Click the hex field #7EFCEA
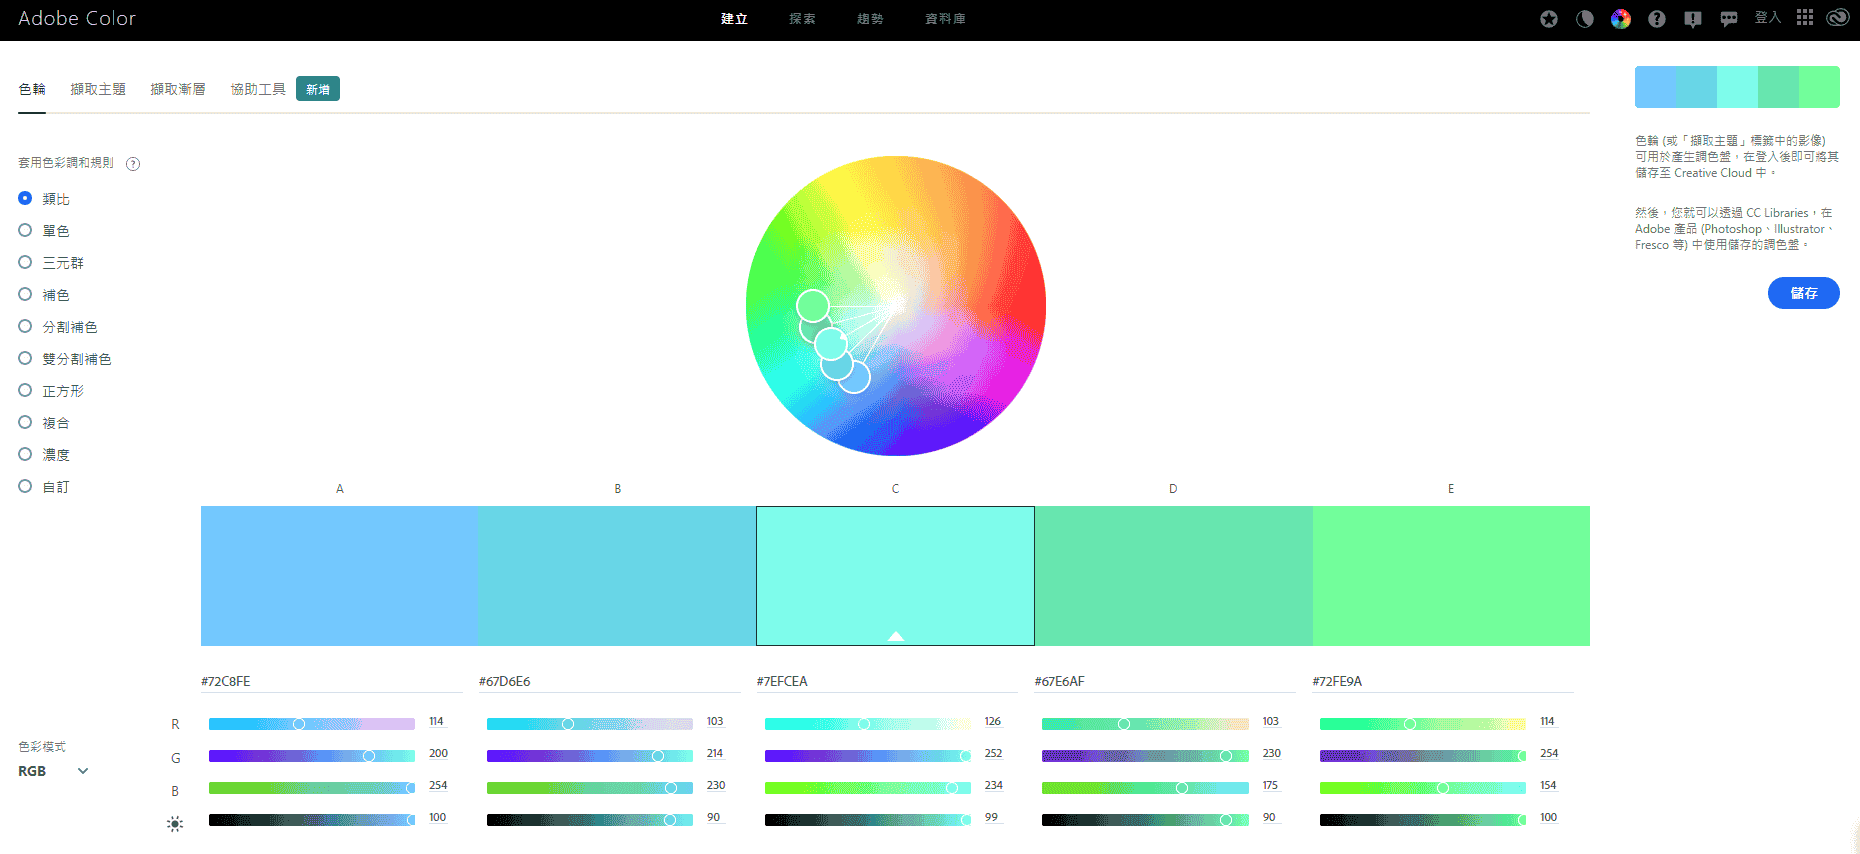This screenshot has width=1860, height=854. (887, 681)
